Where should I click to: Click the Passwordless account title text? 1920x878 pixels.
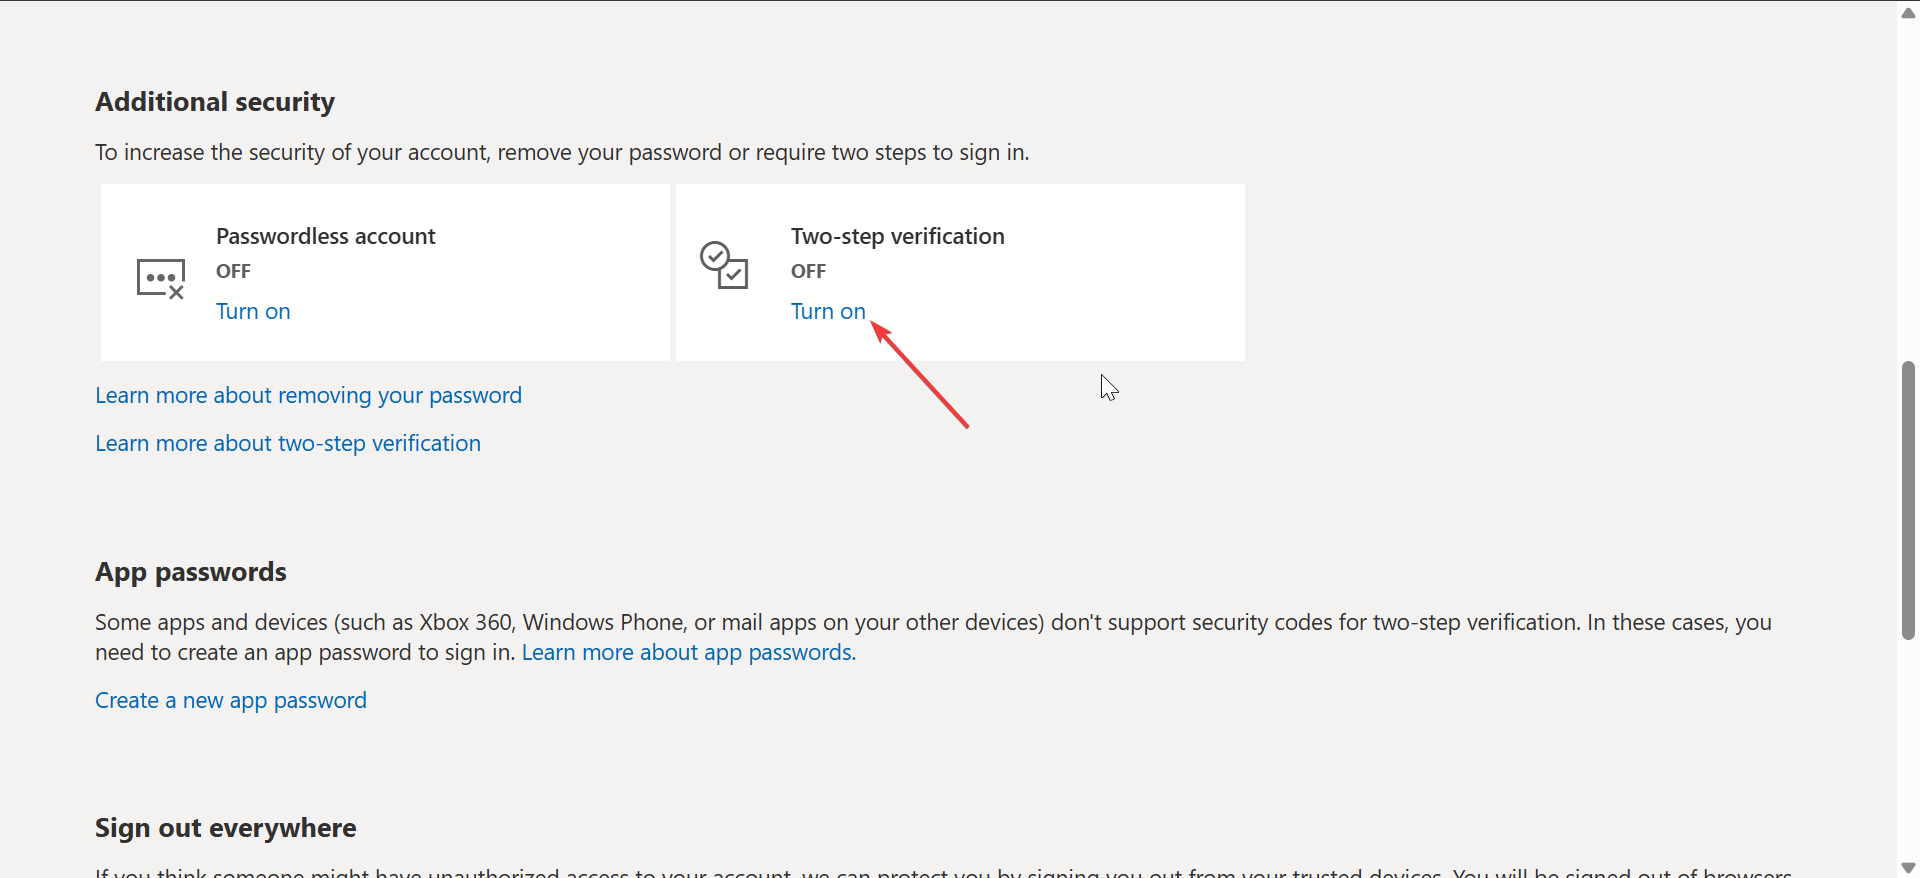[x=326, y=237]
